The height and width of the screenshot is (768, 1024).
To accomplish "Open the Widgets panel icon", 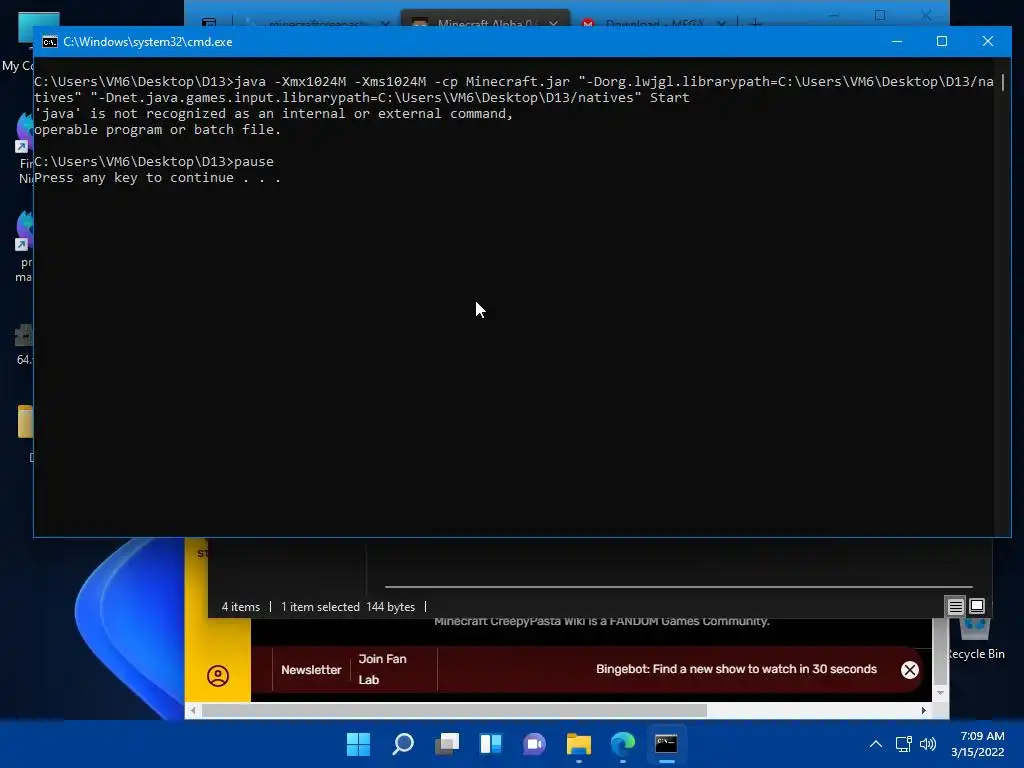I will tap(490, 744).
